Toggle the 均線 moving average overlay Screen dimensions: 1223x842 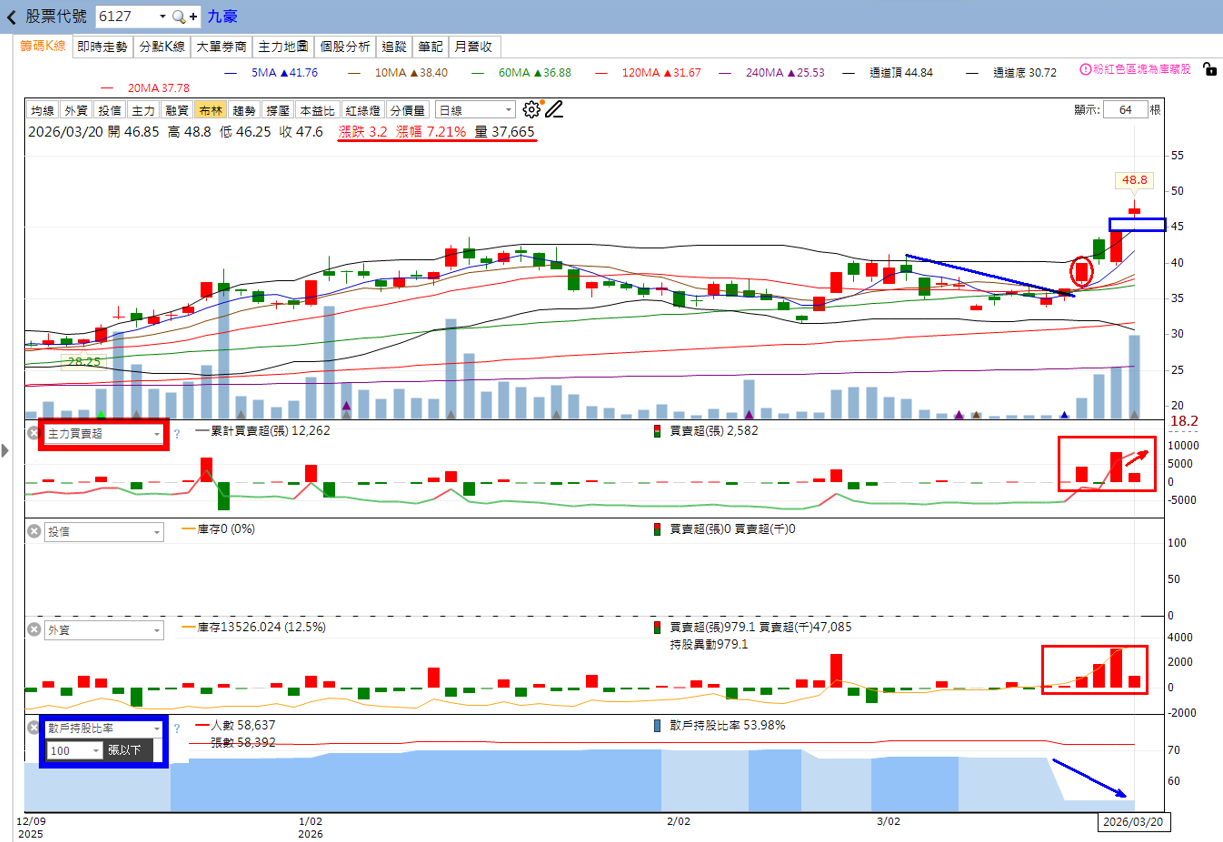click(43, 111)
